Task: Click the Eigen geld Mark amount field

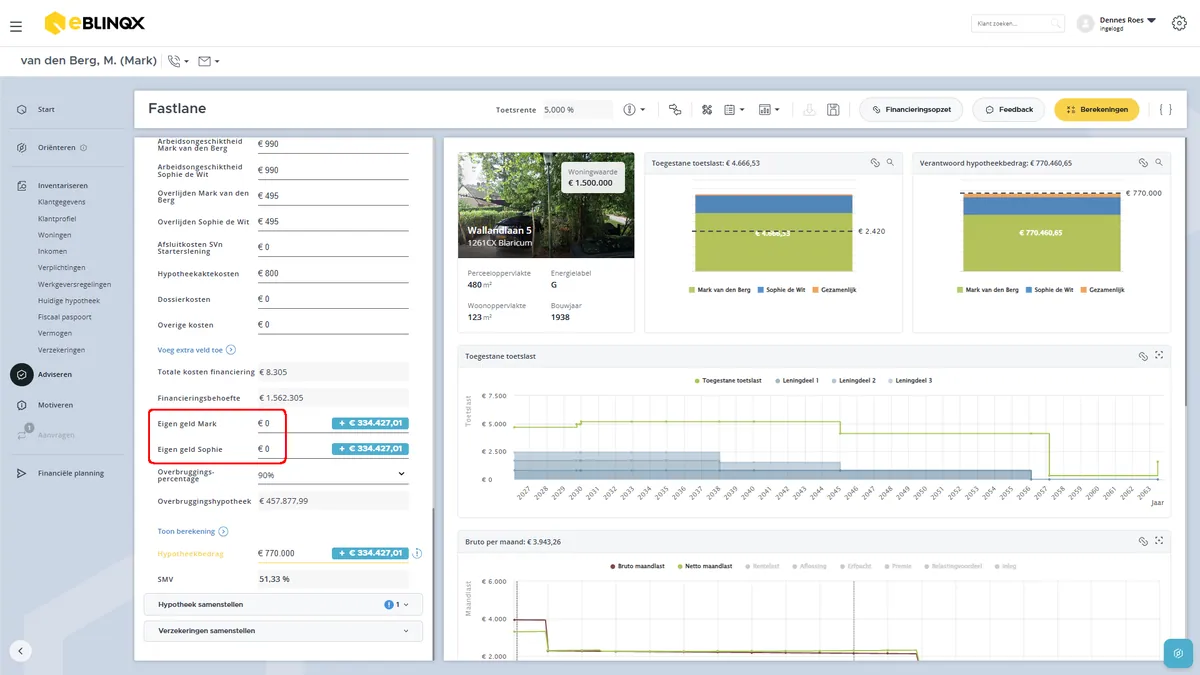Action: [x=291, y=424]
